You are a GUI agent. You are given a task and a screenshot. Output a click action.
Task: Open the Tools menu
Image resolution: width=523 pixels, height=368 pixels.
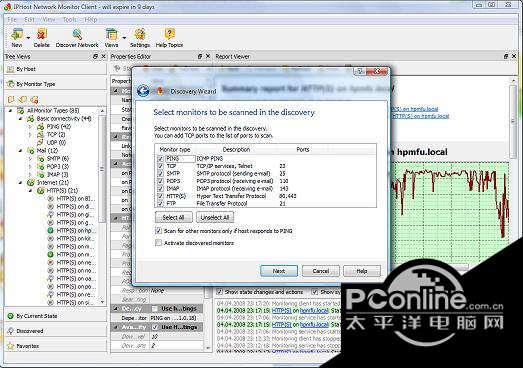[69, 20]
